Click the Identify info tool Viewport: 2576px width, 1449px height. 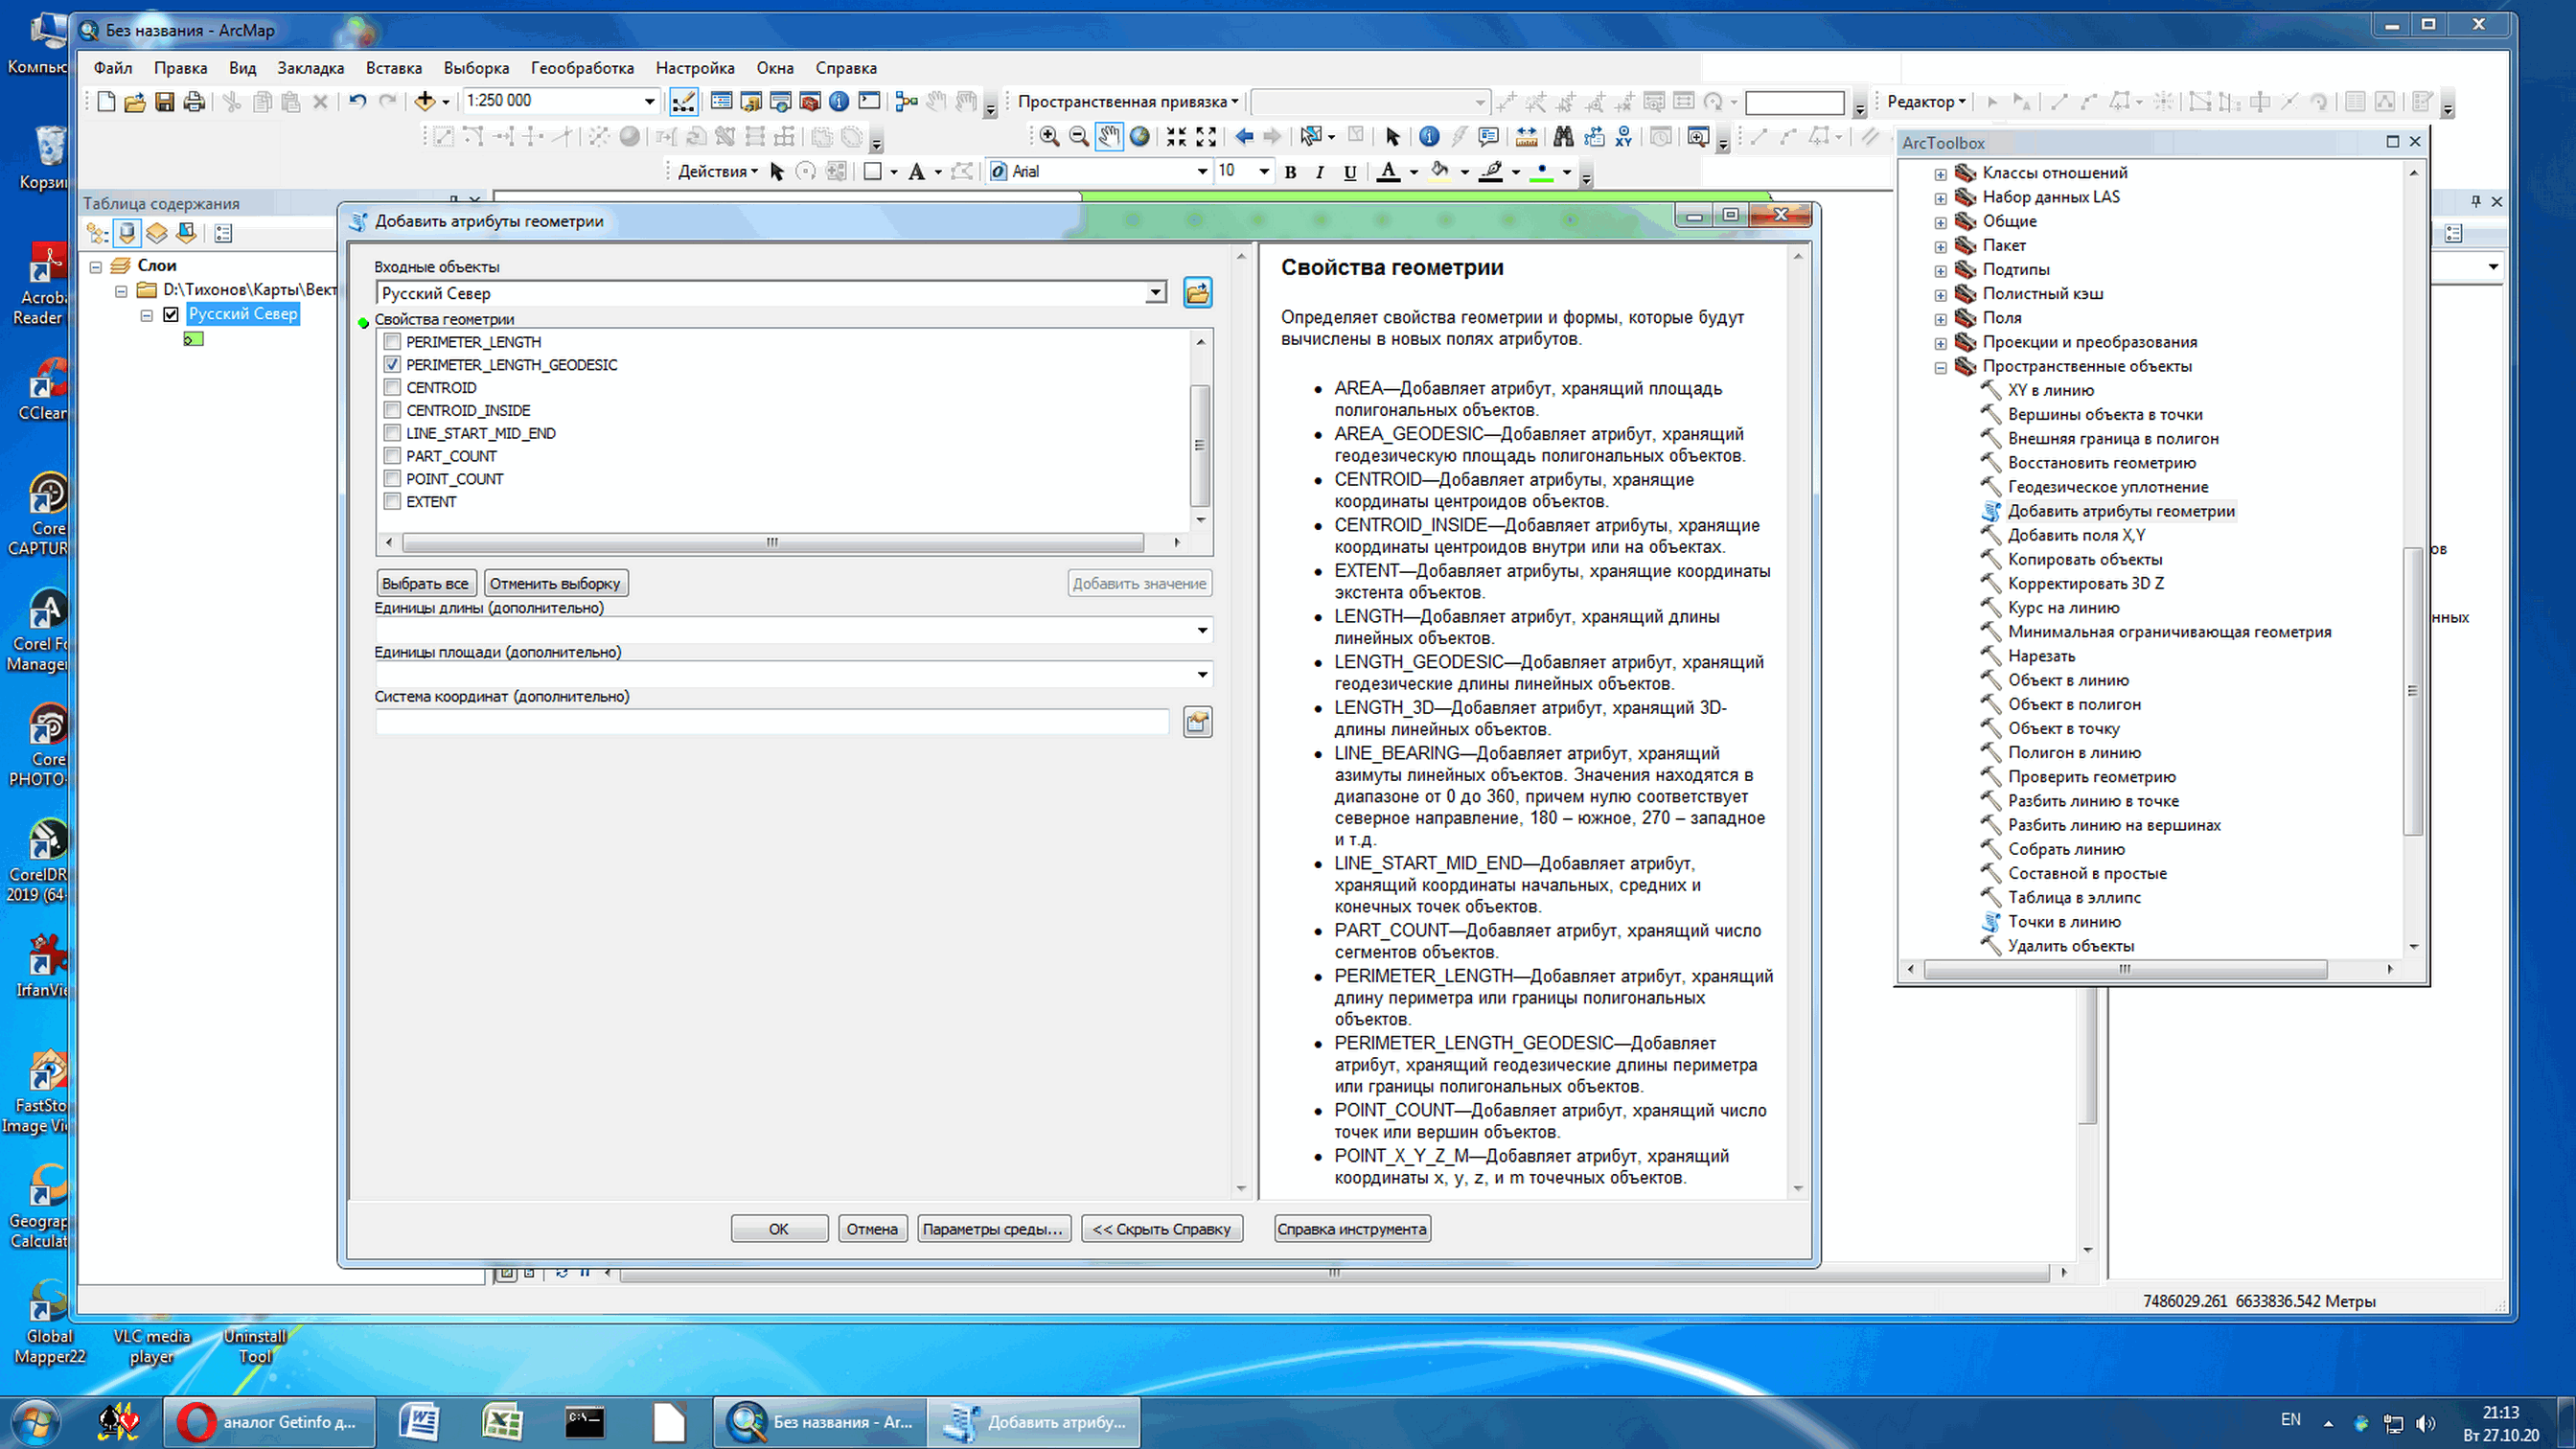point(1429,137)
